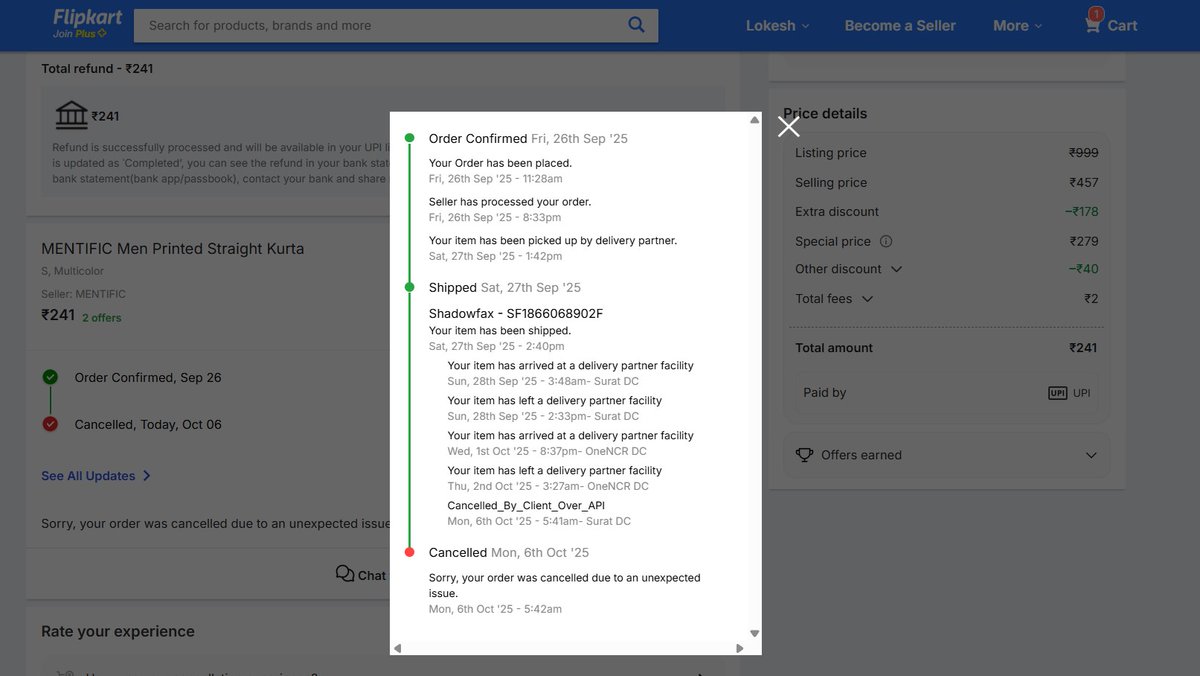Image resolution: width=1200 pixels, height=676 pixels.
Task: Click the Join Plus label
Action: (80, 33)
